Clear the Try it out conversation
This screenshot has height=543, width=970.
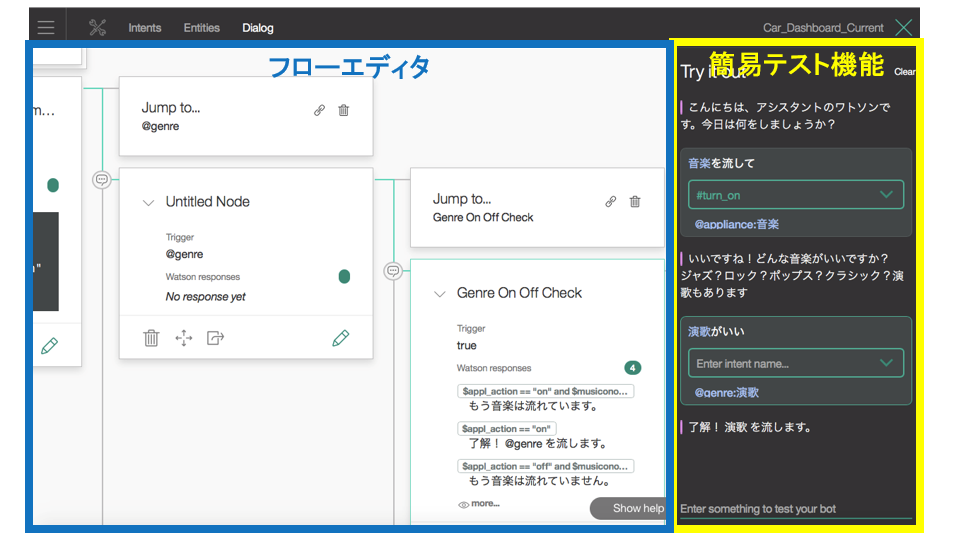tap(904, 72)
